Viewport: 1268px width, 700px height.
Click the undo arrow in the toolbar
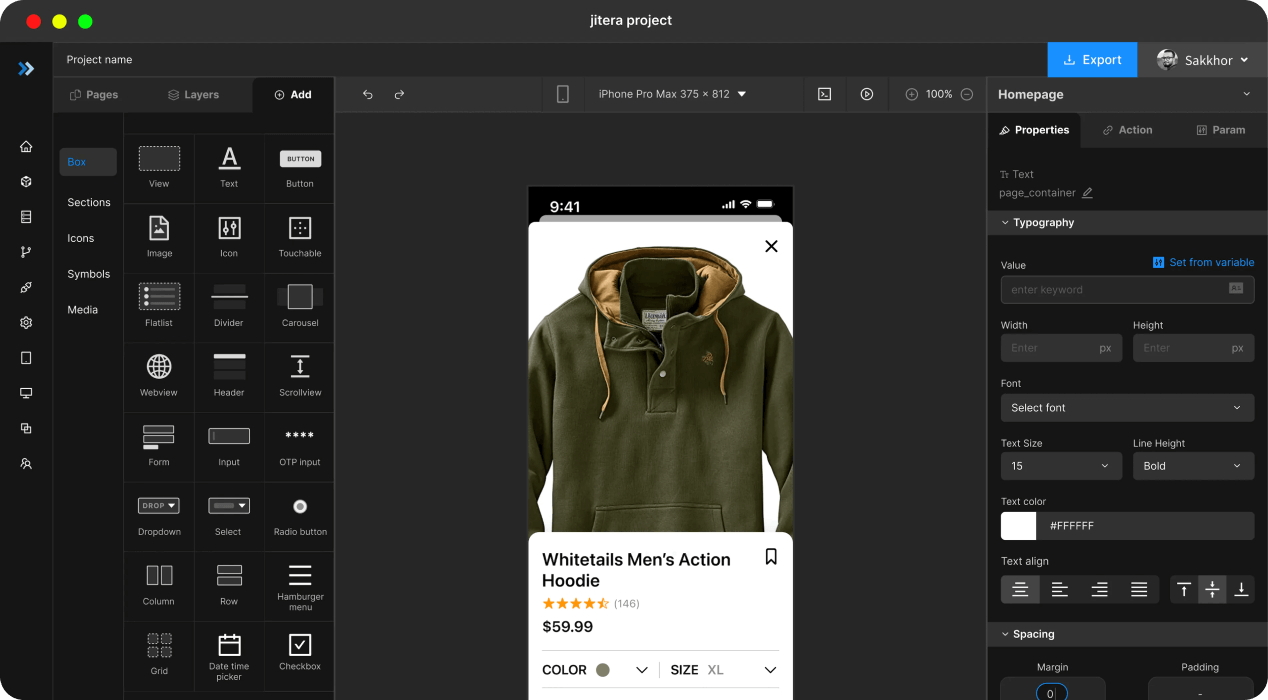(367, 95)
